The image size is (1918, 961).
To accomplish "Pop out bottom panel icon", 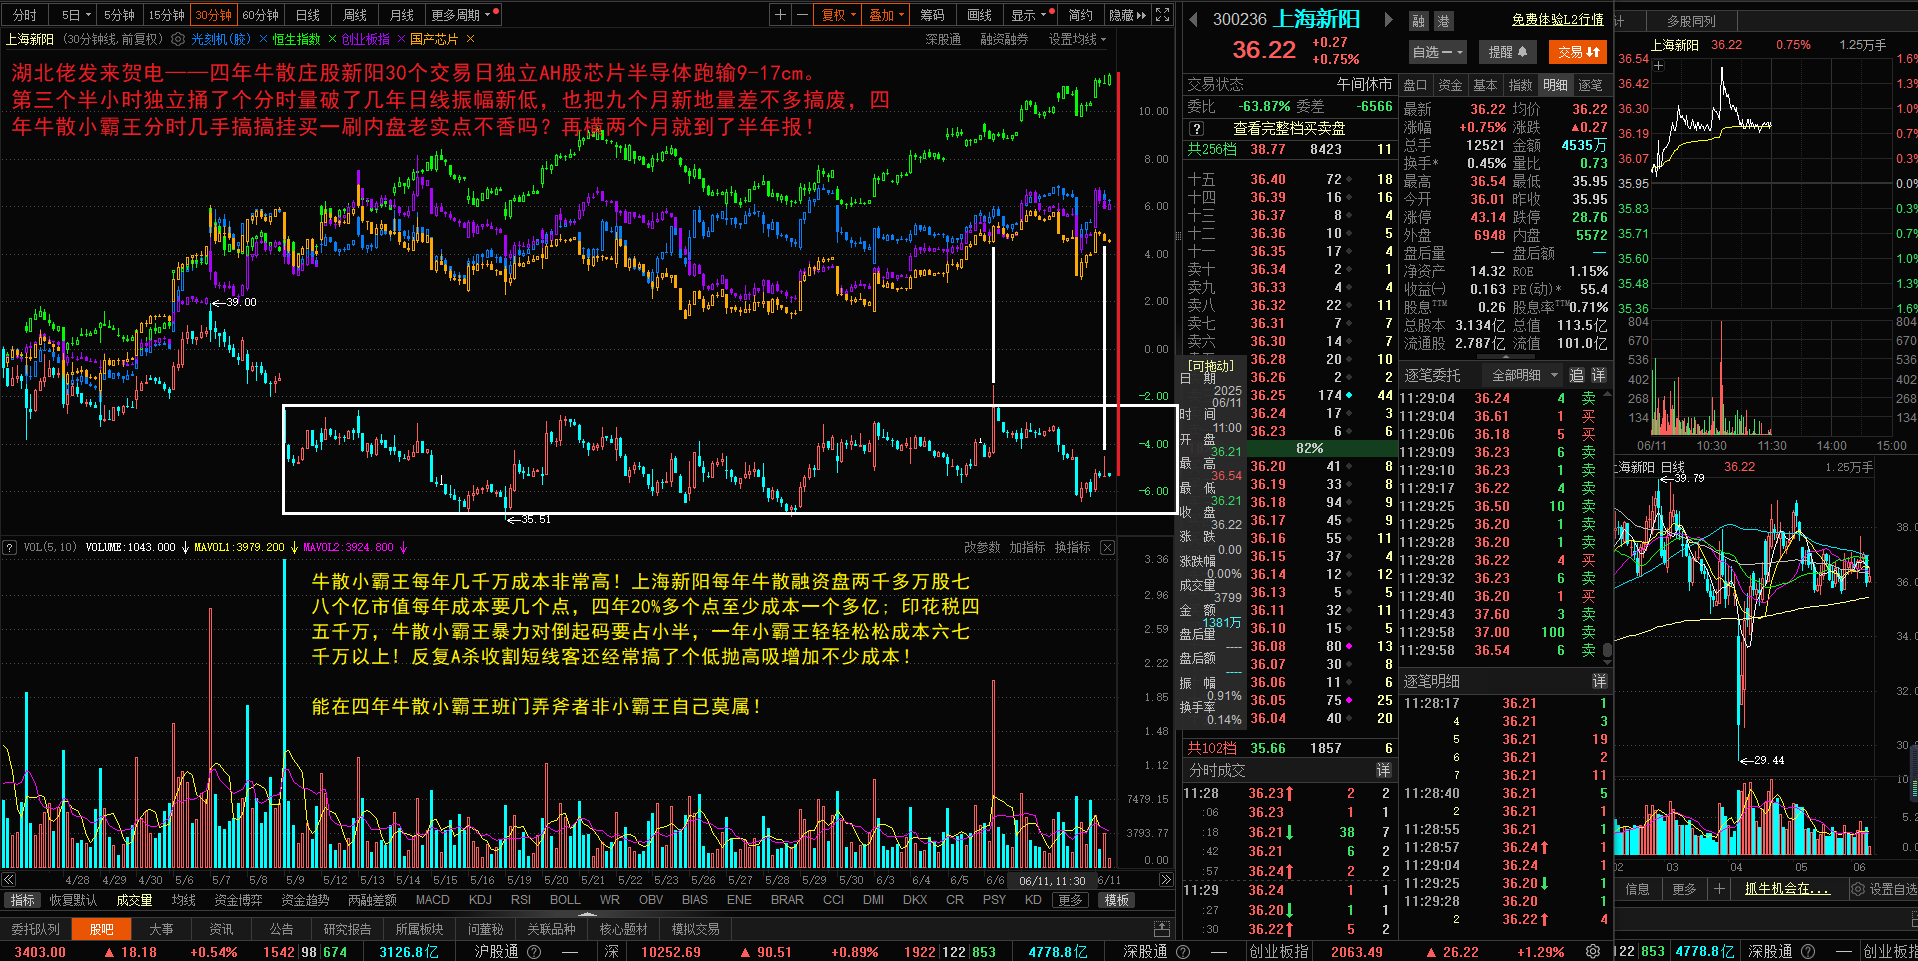I will (1161, 929).
